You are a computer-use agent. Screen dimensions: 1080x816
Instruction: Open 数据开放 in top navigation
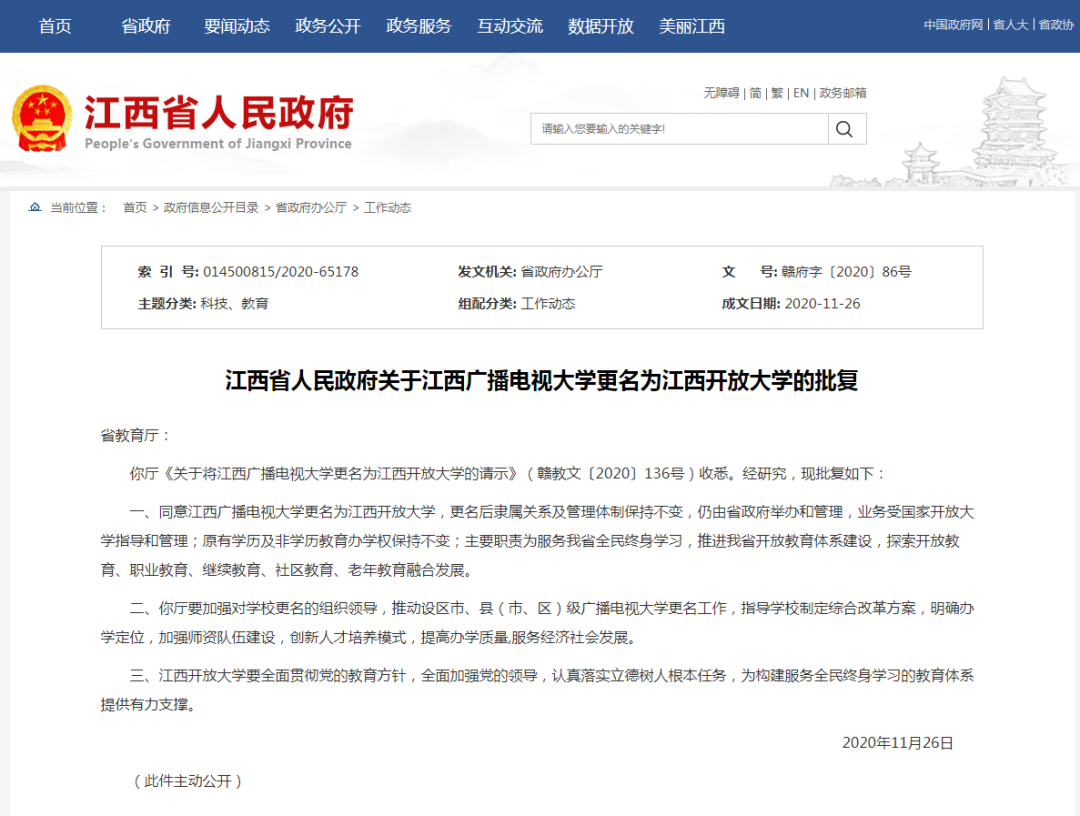(x=601, y=26)
